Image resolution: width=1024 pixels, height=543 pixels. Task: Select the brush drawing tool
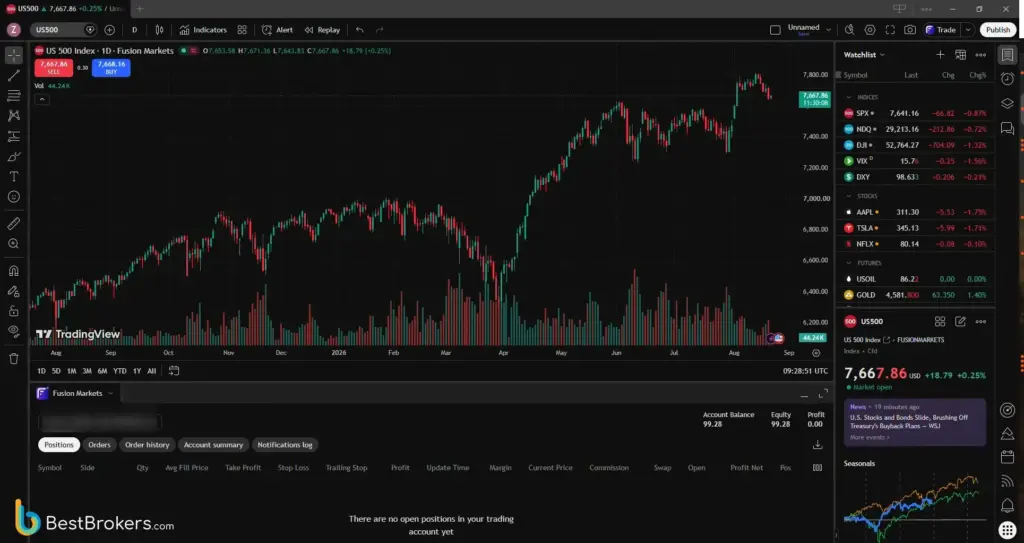pos(14,157)
